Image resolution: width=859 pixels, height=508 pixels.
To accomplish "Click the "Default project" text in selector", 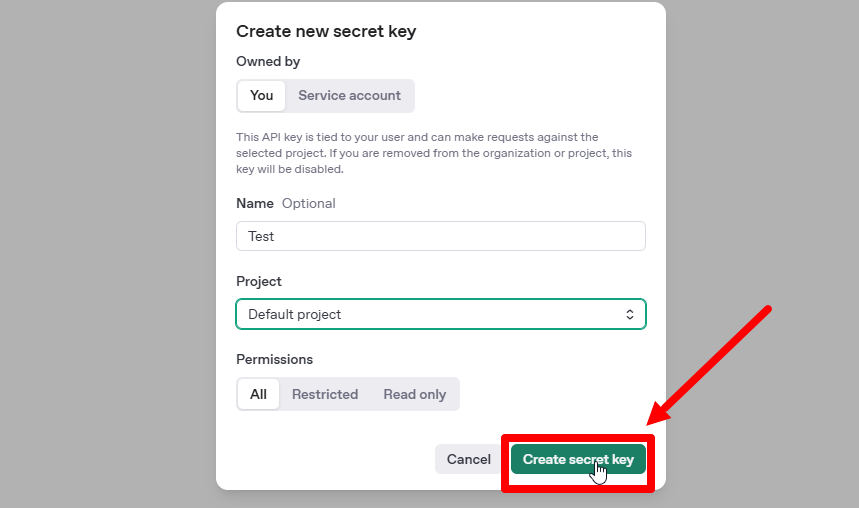I will pos(295,314).
